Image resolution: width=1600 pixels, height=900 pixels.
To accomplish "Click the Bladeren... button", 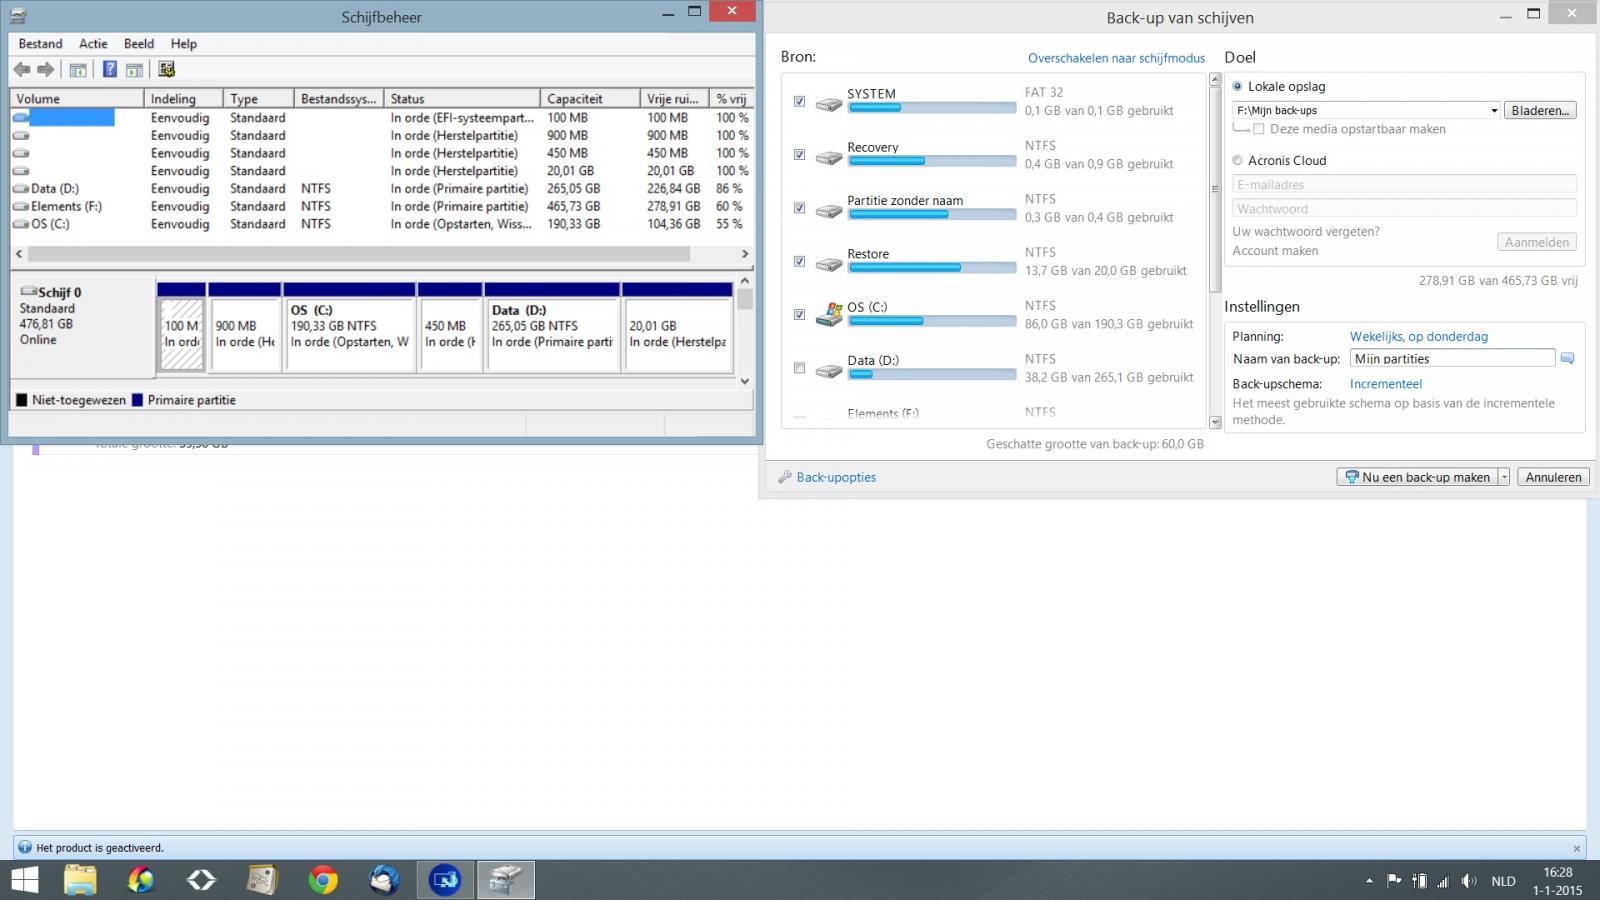I will coord(1539,111).
